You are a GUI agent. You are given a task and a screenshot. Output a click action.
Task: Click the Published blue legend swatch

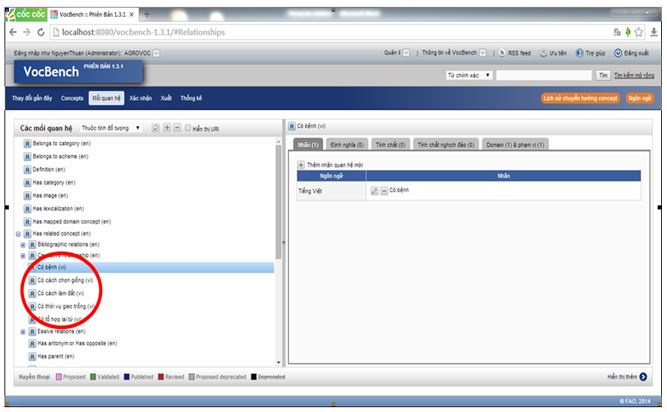point(126,377)
